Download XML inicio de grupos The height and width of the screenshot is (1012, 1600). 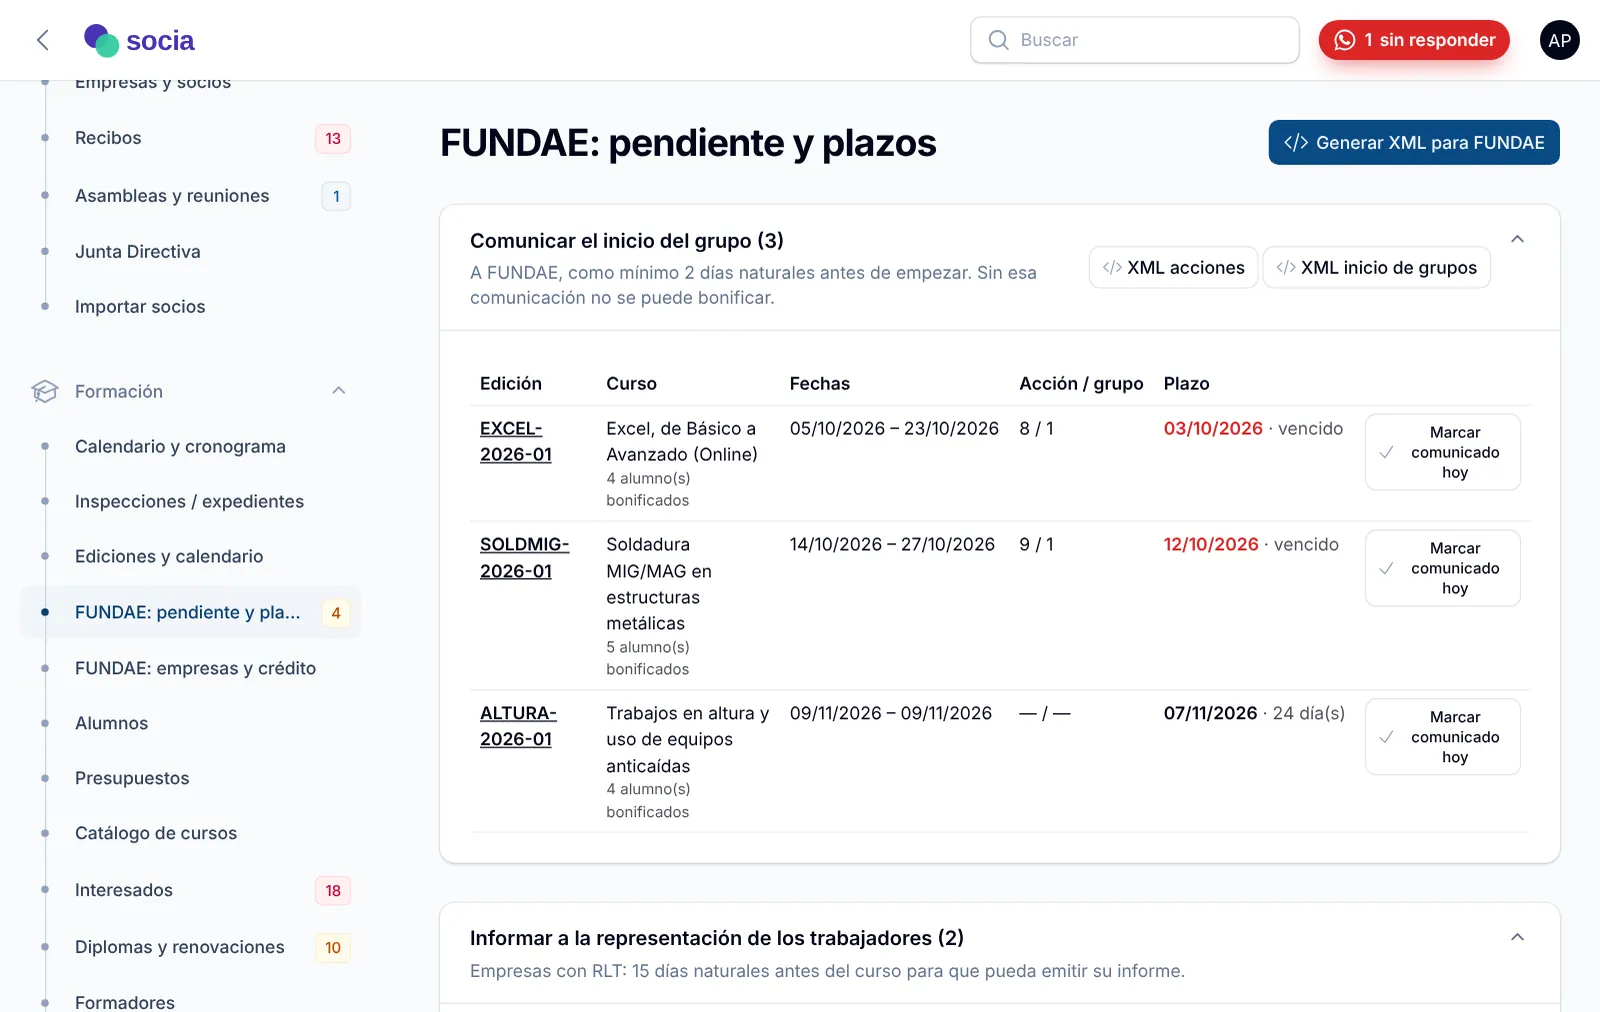pos(1376,267)
